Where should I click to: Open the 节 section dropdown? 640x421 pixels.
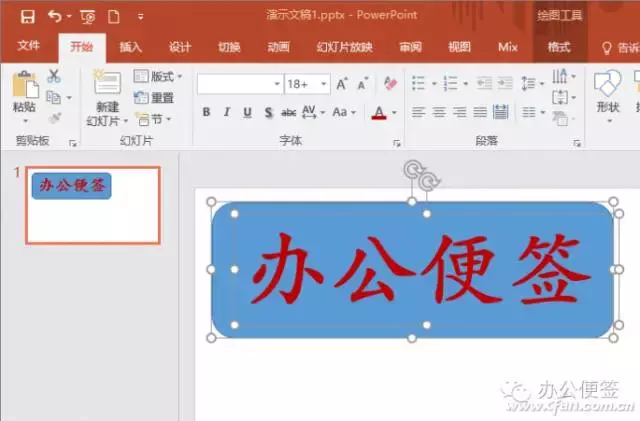(154, 119)
